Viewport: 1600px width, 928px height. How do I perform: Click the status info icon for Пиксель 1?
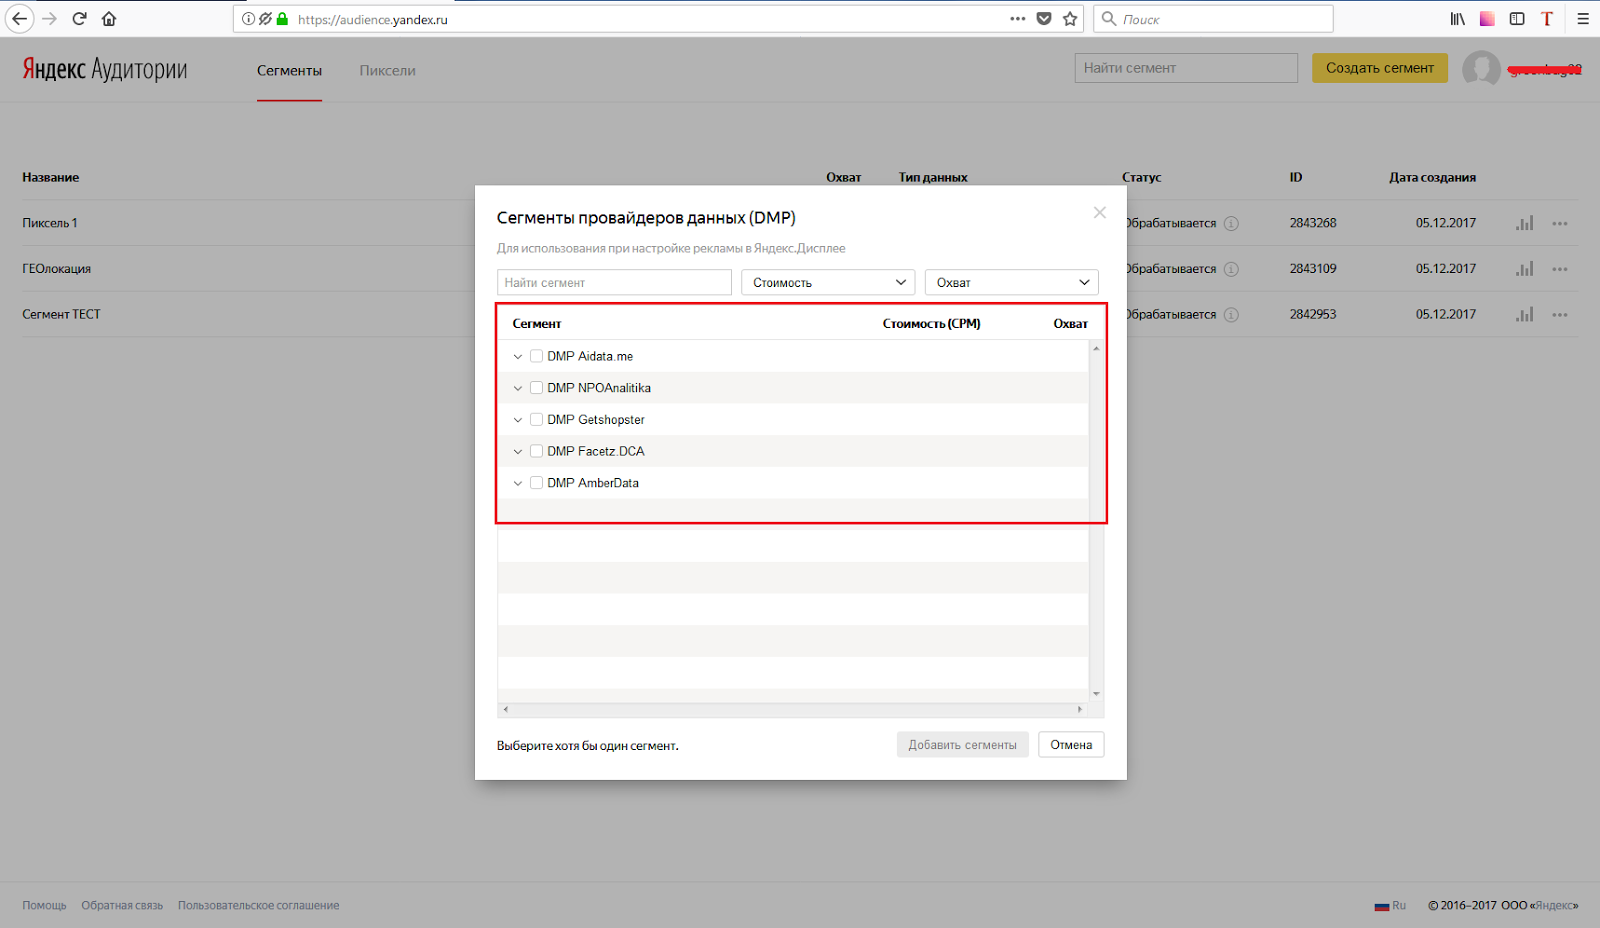(x=1231, y=223)
